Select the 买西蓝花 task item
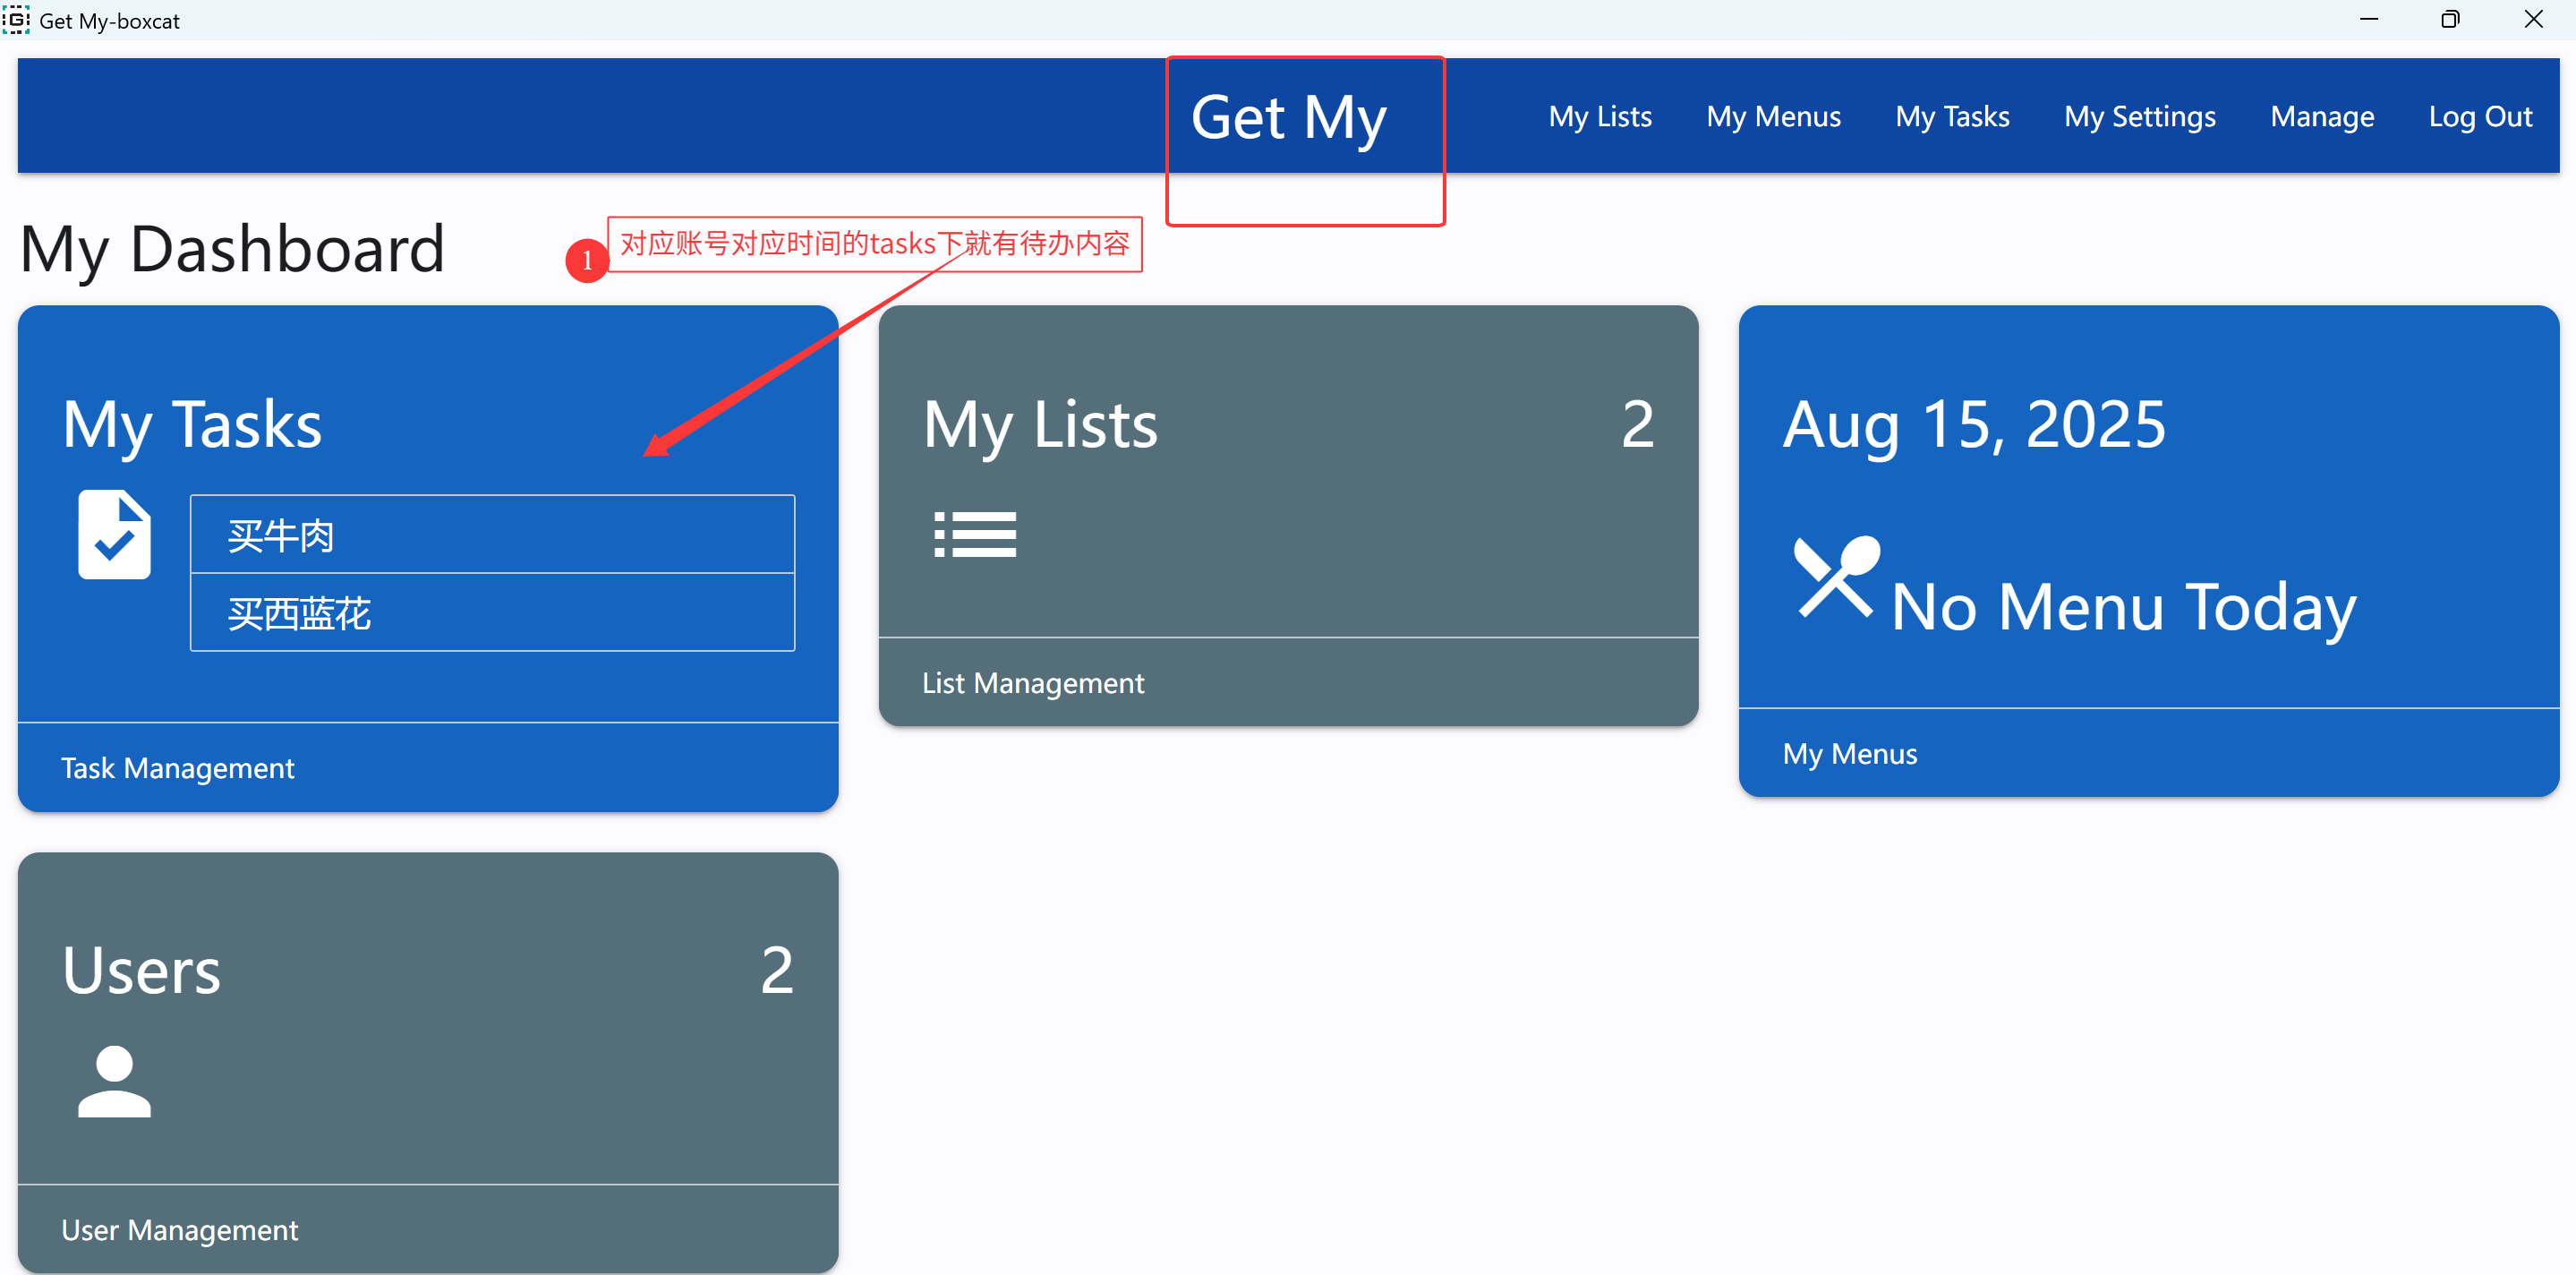2576x1275 pixels. coord(492,612)
